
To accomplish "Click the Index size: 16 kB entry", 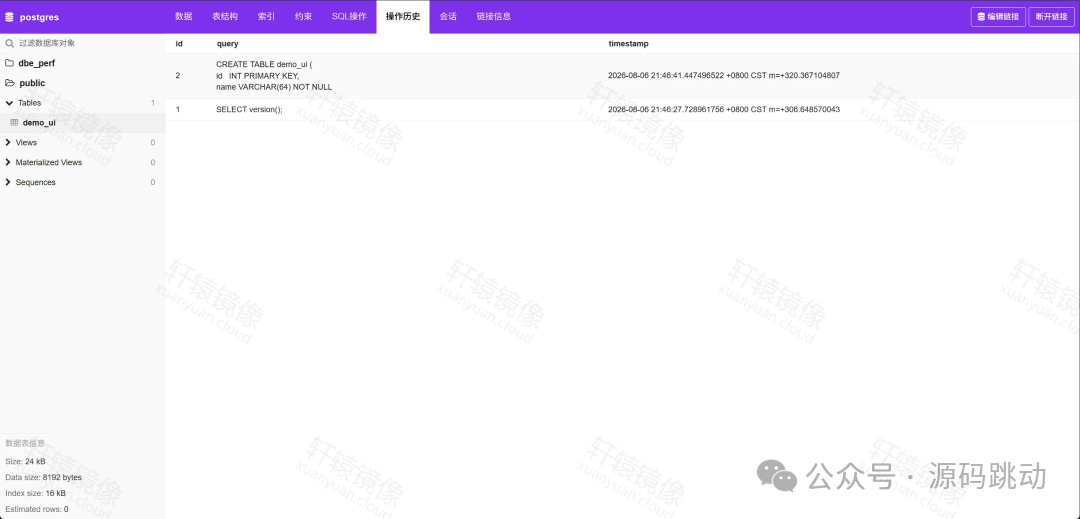I will coord(36,493).
